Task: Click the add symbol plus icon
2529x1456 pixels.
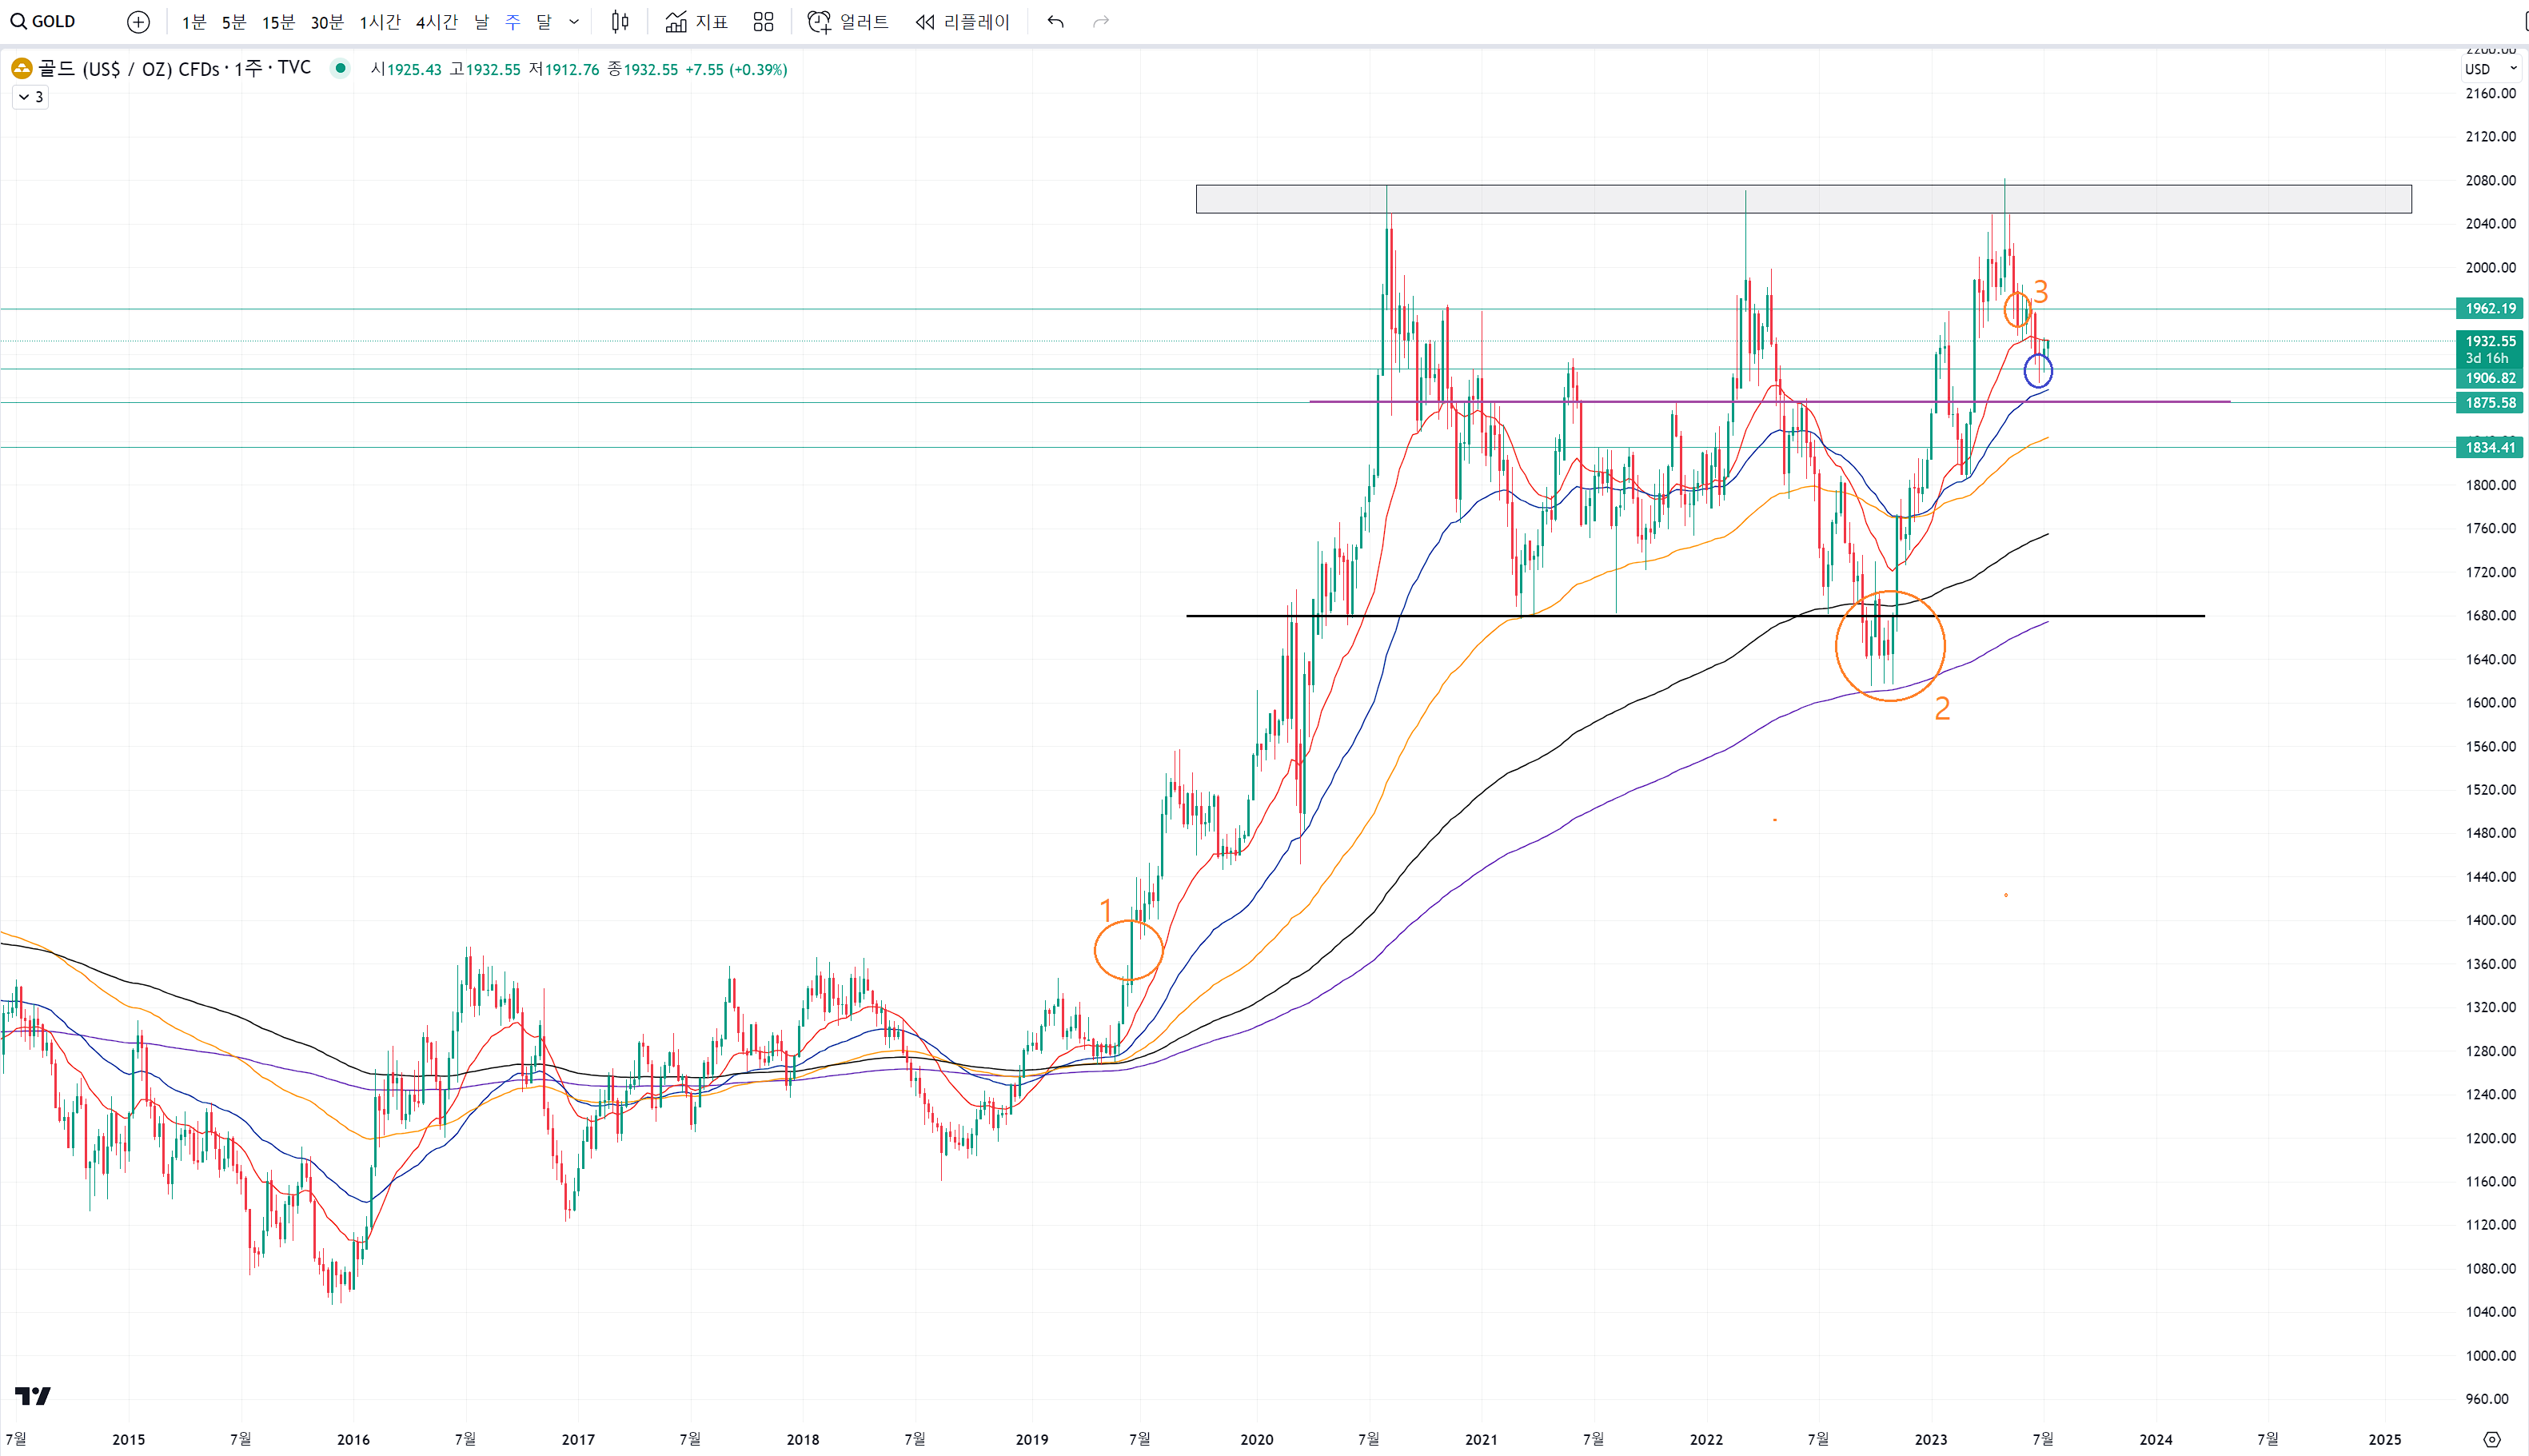Action: point(138,22)
